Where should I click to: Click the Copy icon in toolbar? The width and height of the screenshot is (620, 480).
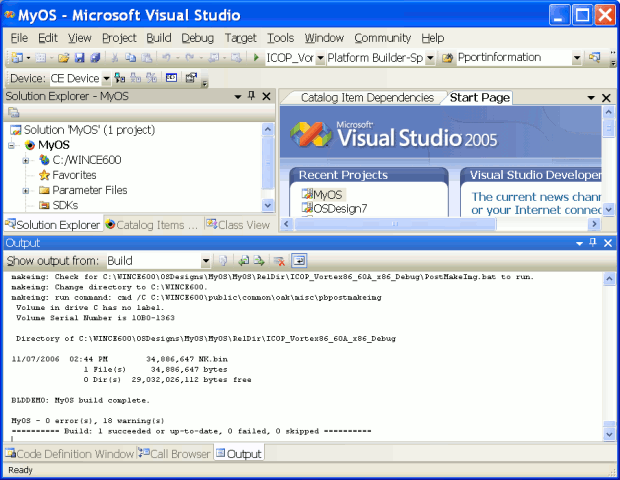(130, 58)
